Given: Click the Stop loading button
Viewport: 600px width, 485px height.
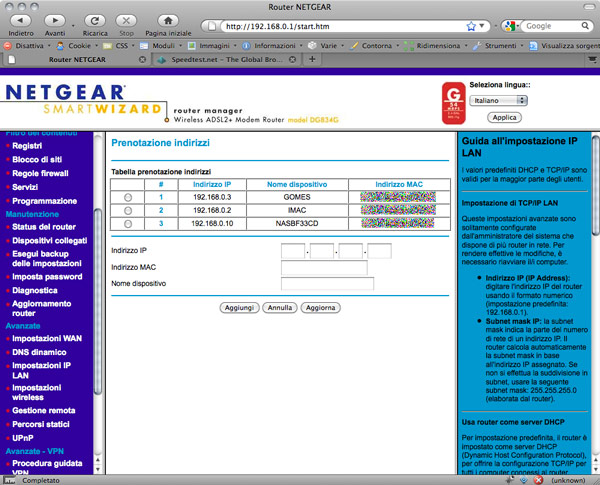Looking at the screenshot, I should point(126,21).
